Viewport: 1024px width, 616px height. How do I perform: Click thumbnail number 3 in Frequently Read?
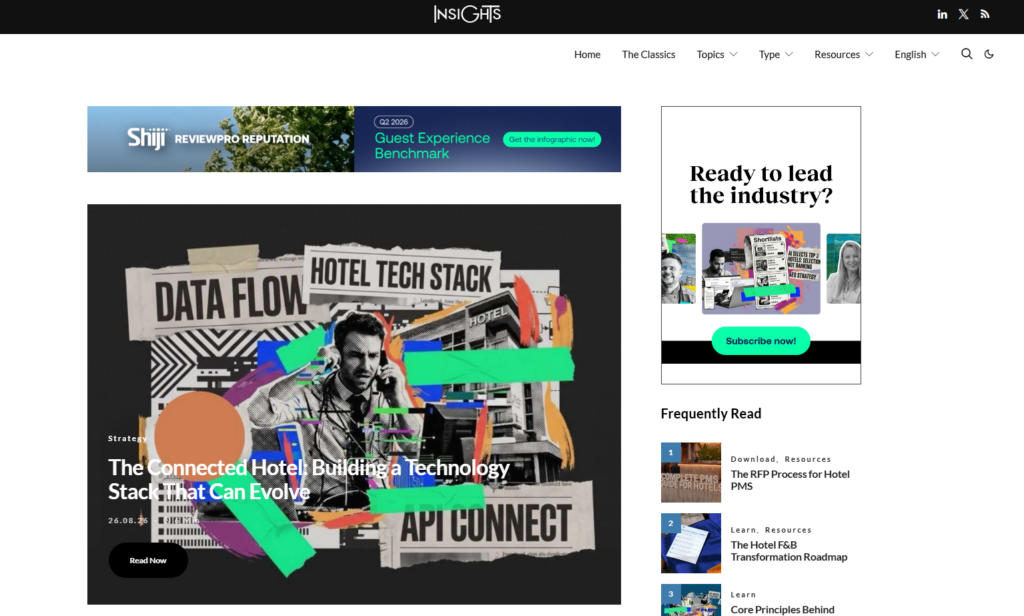point(691,600)
